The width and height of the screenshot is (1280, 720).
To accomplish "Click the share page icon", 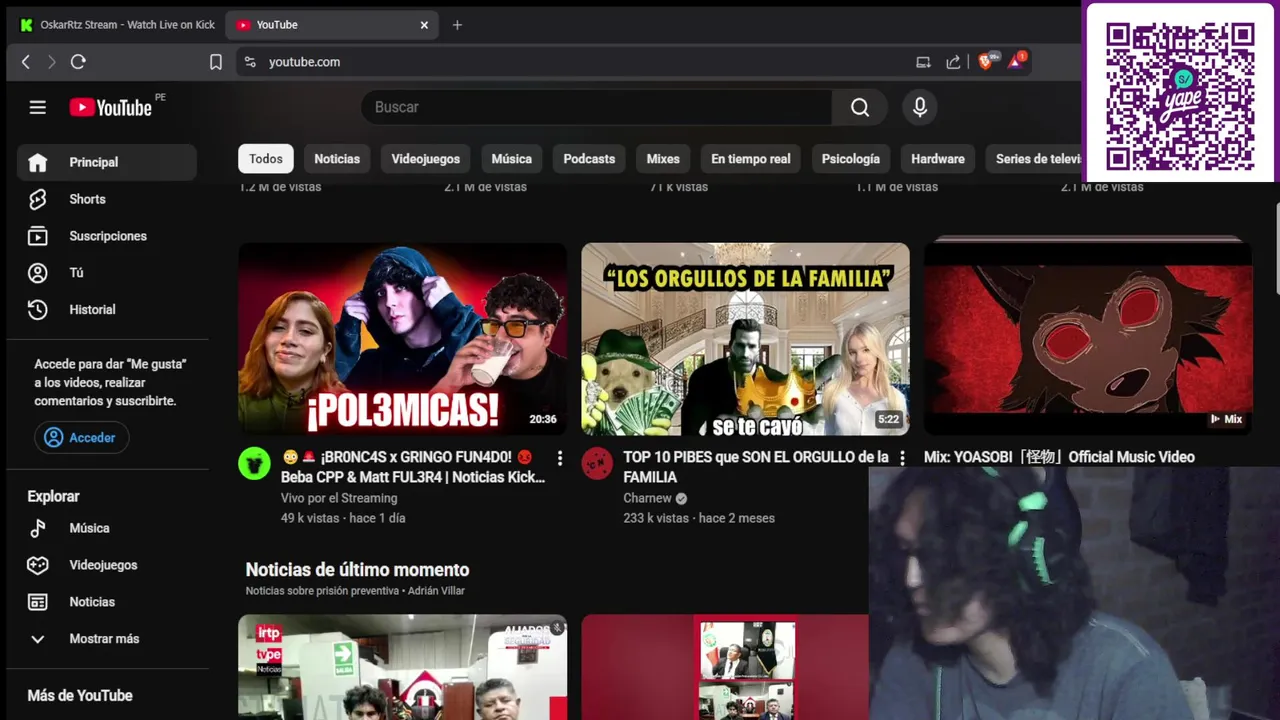I will tap(953, 62).
